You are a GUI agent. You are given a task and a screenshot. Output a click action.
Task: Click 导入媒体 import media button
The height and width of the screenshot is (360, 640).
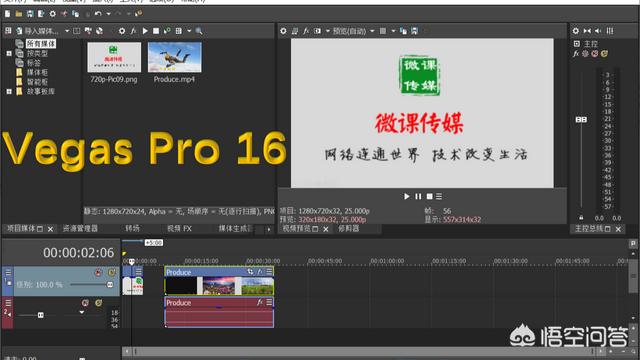tap(37, 31)
